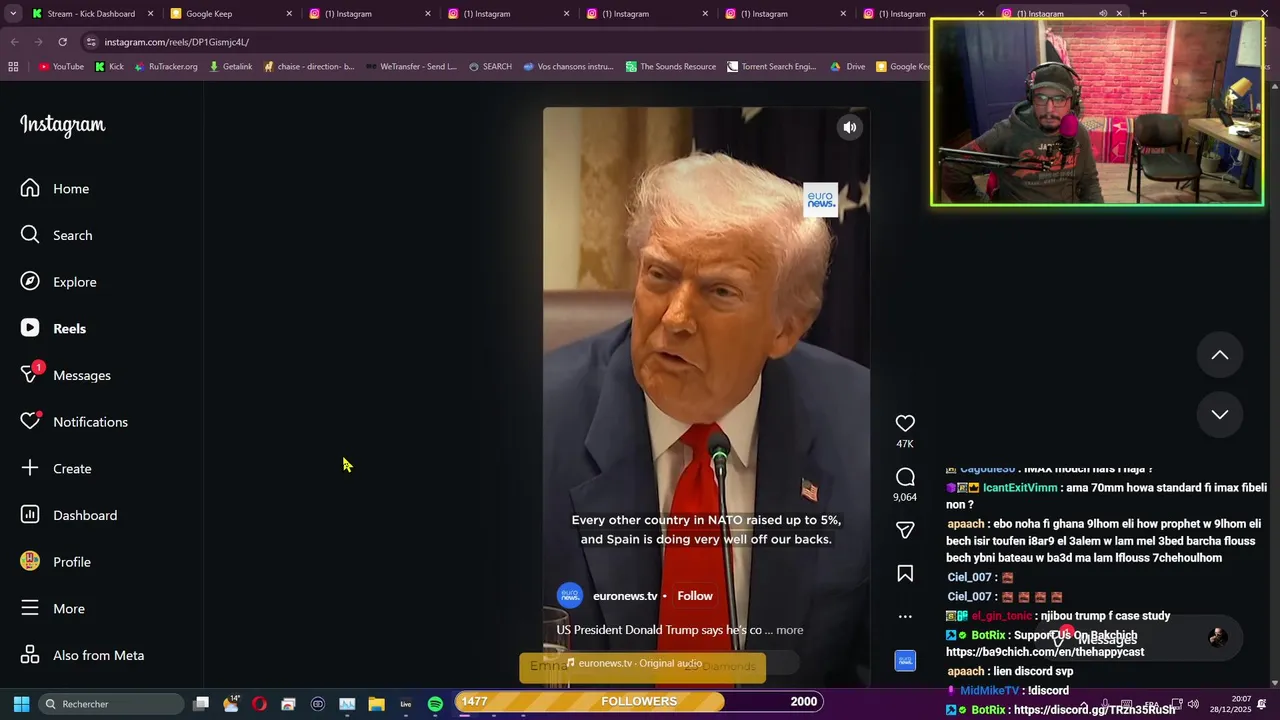Viewport: 1280px width, 720px height.
Task: Toggle the reel's audio with the speaker button
Action: tap(849, 127)
